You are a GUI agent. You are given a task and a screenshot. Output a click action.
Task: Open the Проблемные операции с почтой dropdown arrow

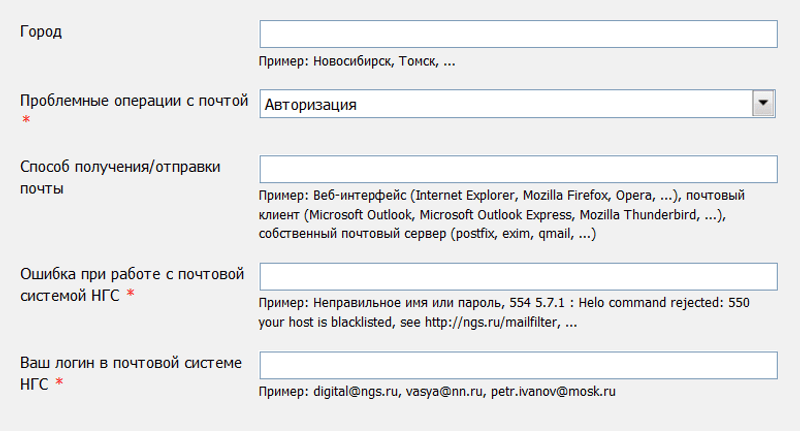click(x=764, y=103)
